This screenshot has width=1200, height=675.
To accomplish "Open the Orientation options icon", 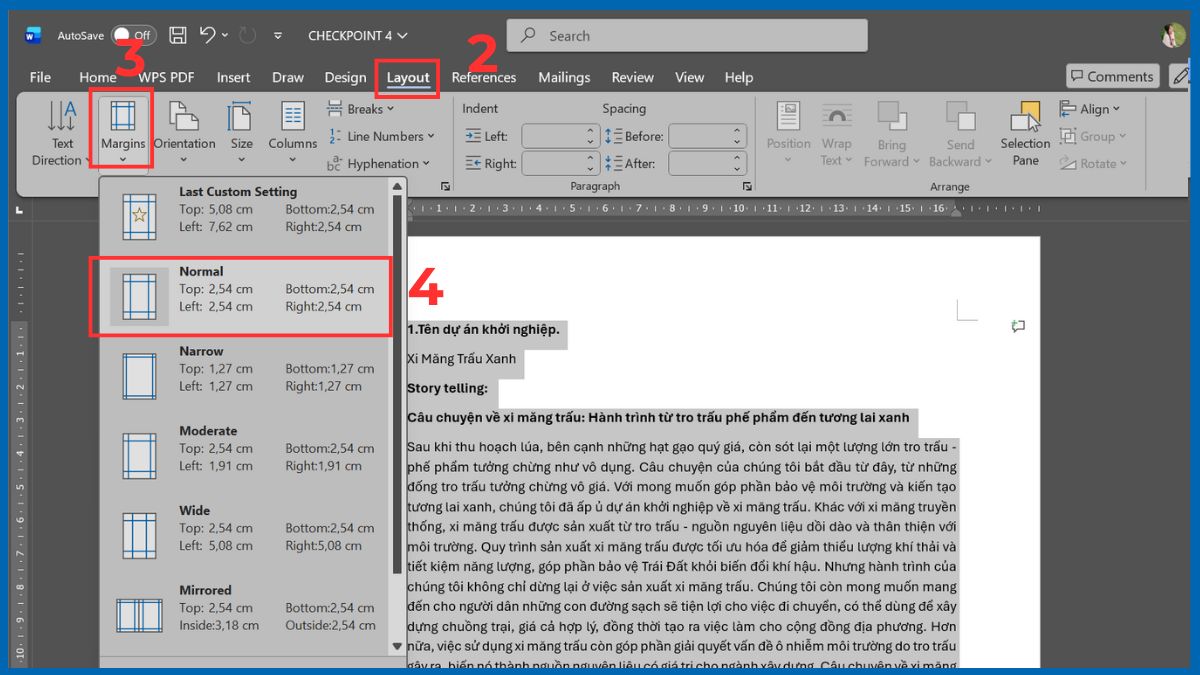I will pos(184,118).
